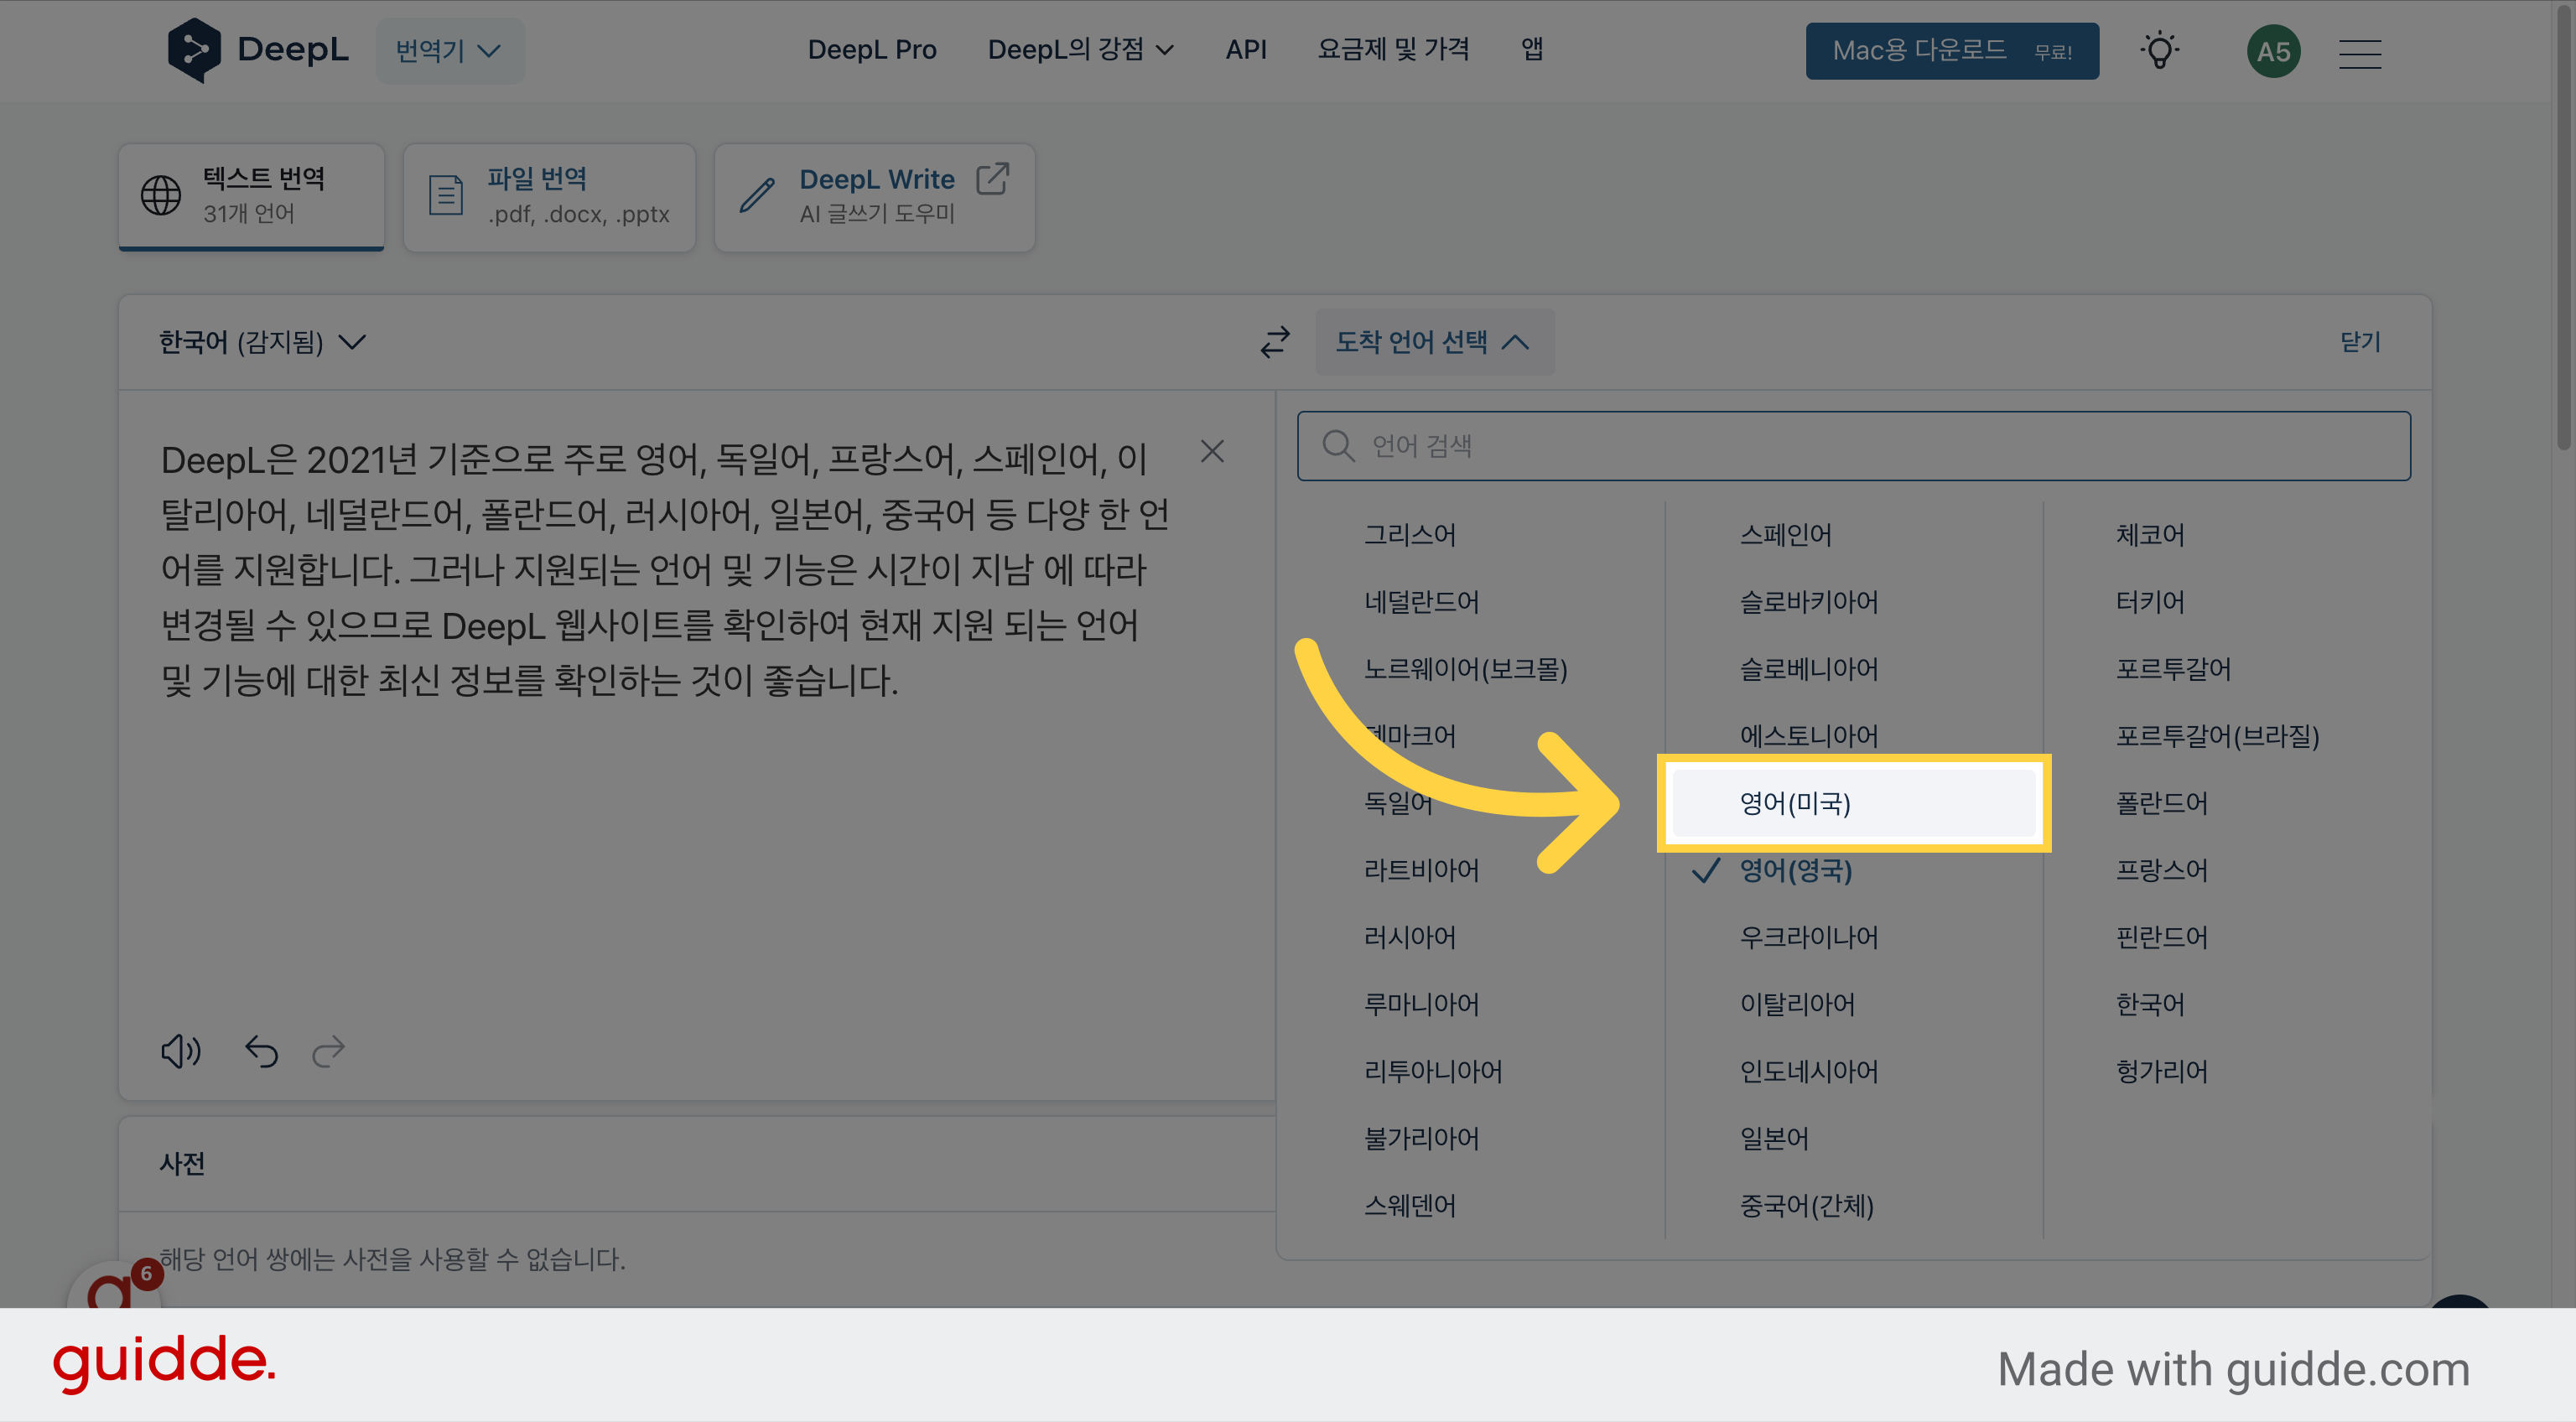
Task: Select 터키어 language
Action: [x=2149, y=601]
